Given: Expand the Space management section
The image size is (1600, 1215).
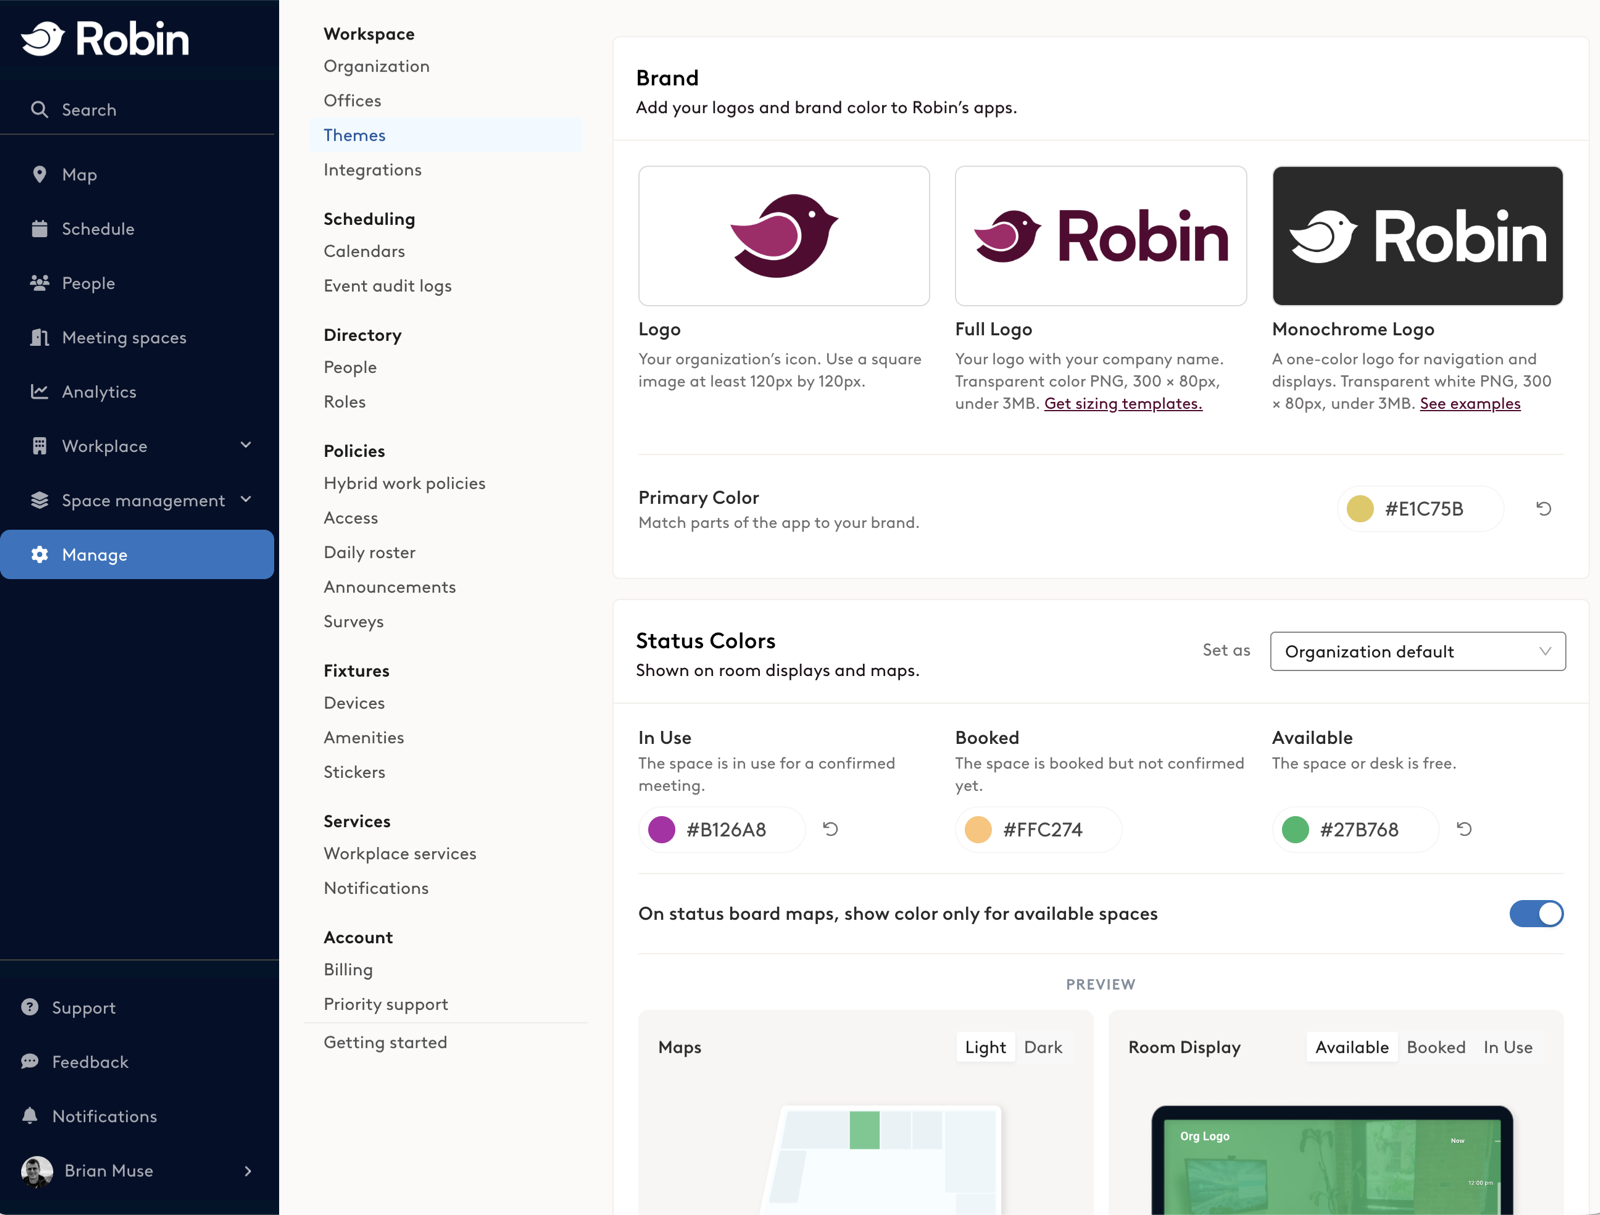Looking at the screenshot, I should [246, 499].
